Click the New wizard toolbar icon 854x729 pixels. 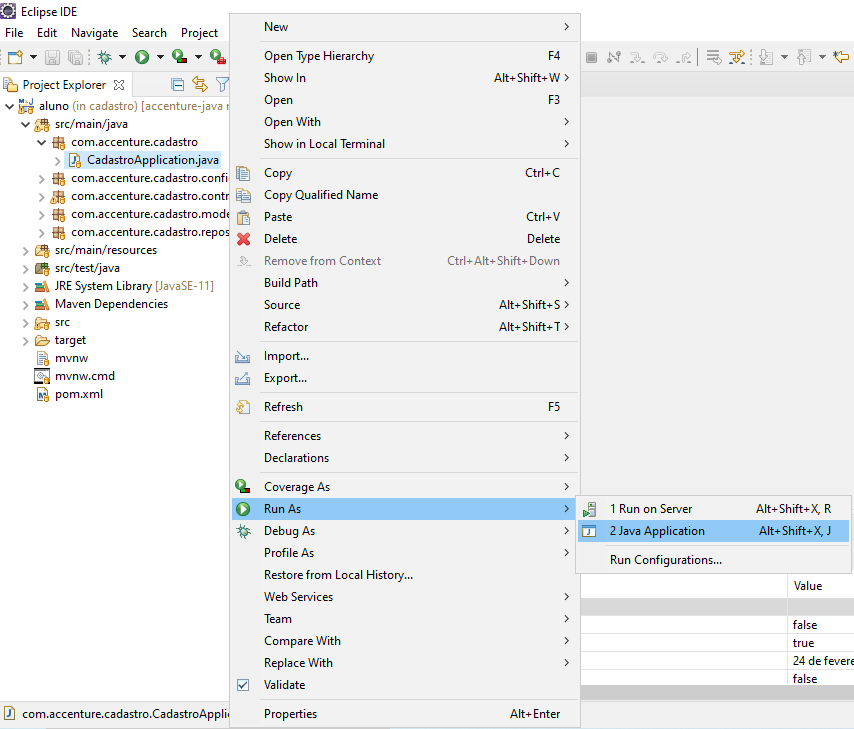pyautogui.click(x=16, y=57)
